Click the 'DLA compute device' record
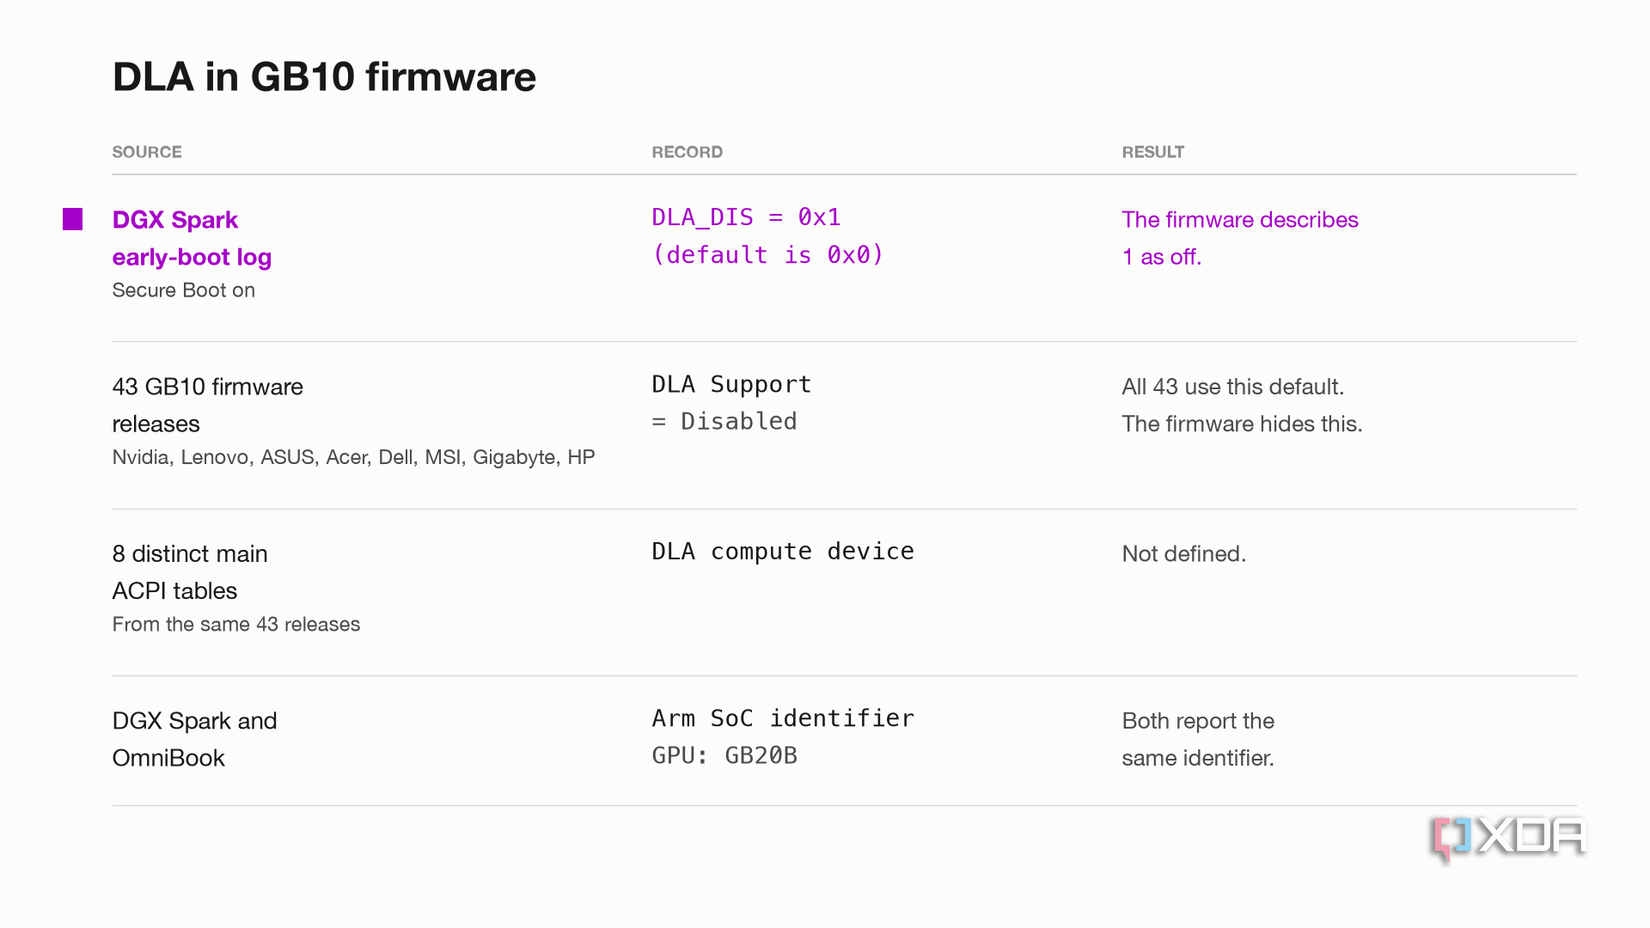The height and width of the screenshot is (928, 1650). [x=783, y=551]
